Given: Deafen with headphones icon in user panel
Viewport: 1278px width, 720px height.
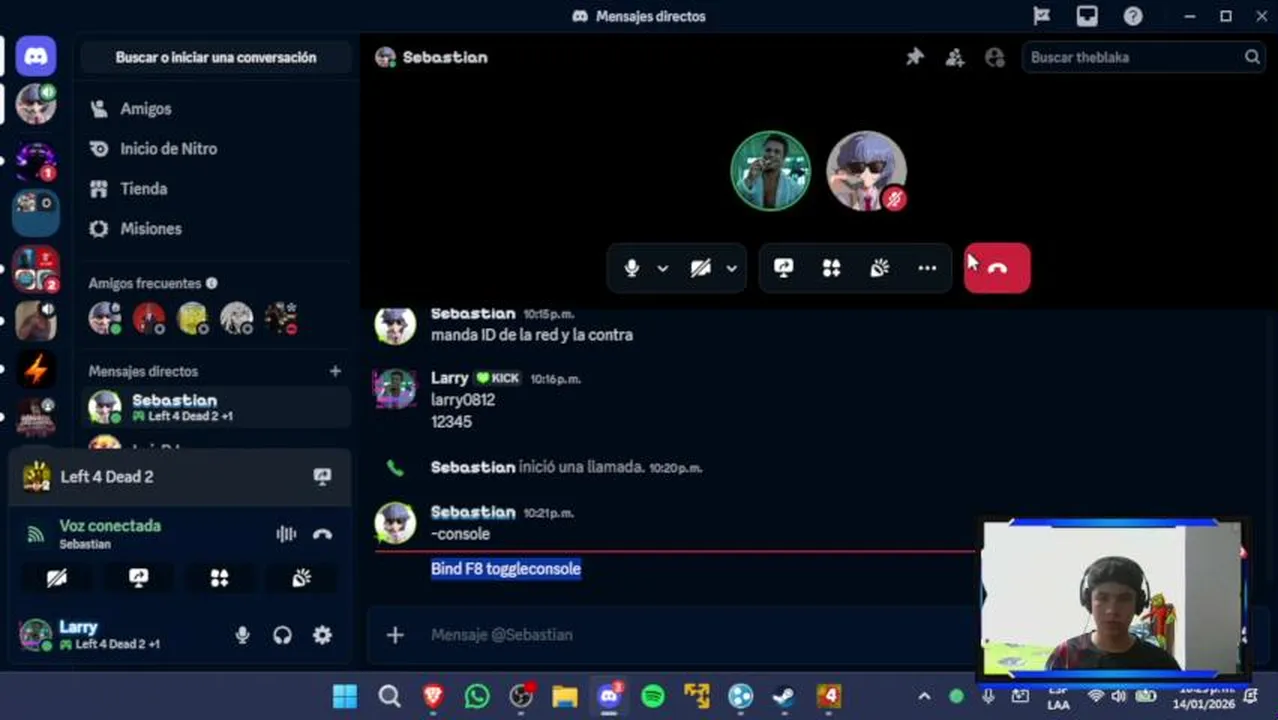Looking at the screenshot, I should [x=282, y=635].
